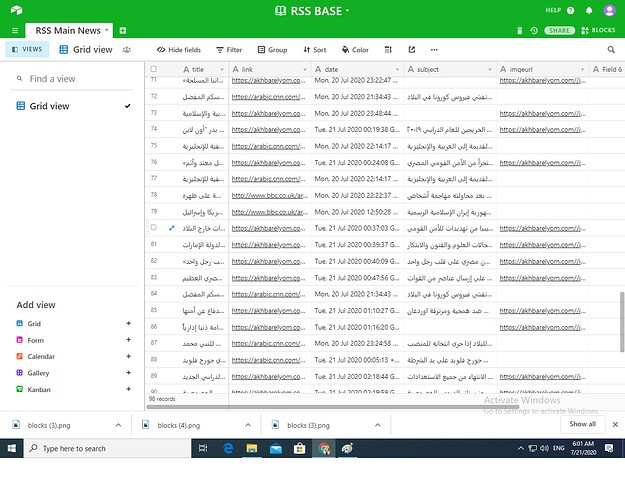Screen dimensions: 625x500
Task: Open Windows action center notifications icon
Action: tap(609, 449)
